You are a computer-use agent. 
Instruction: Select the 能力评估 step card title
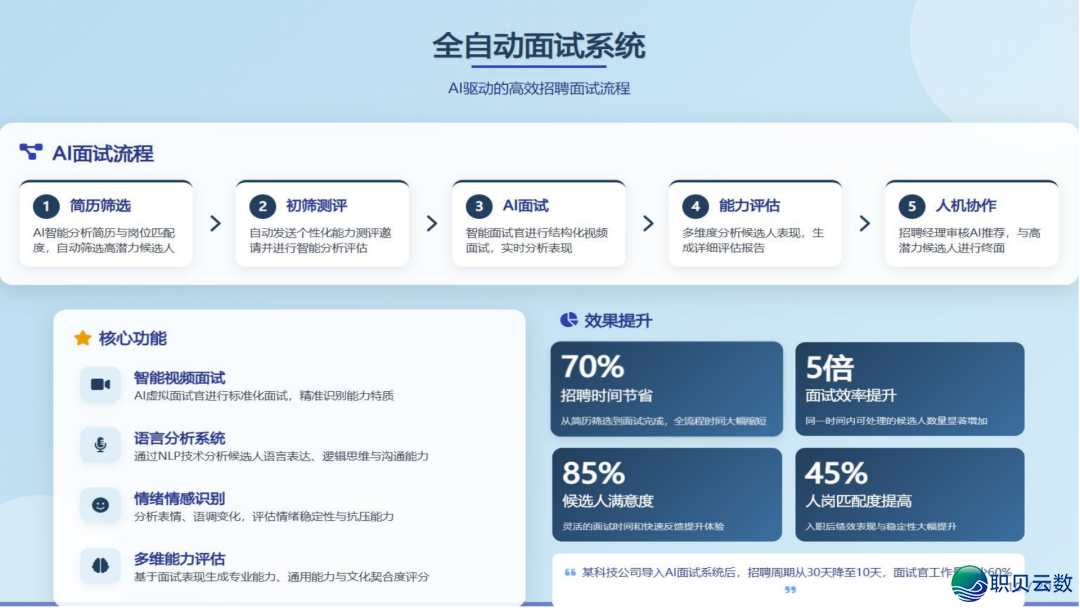(x=749, y=205)
